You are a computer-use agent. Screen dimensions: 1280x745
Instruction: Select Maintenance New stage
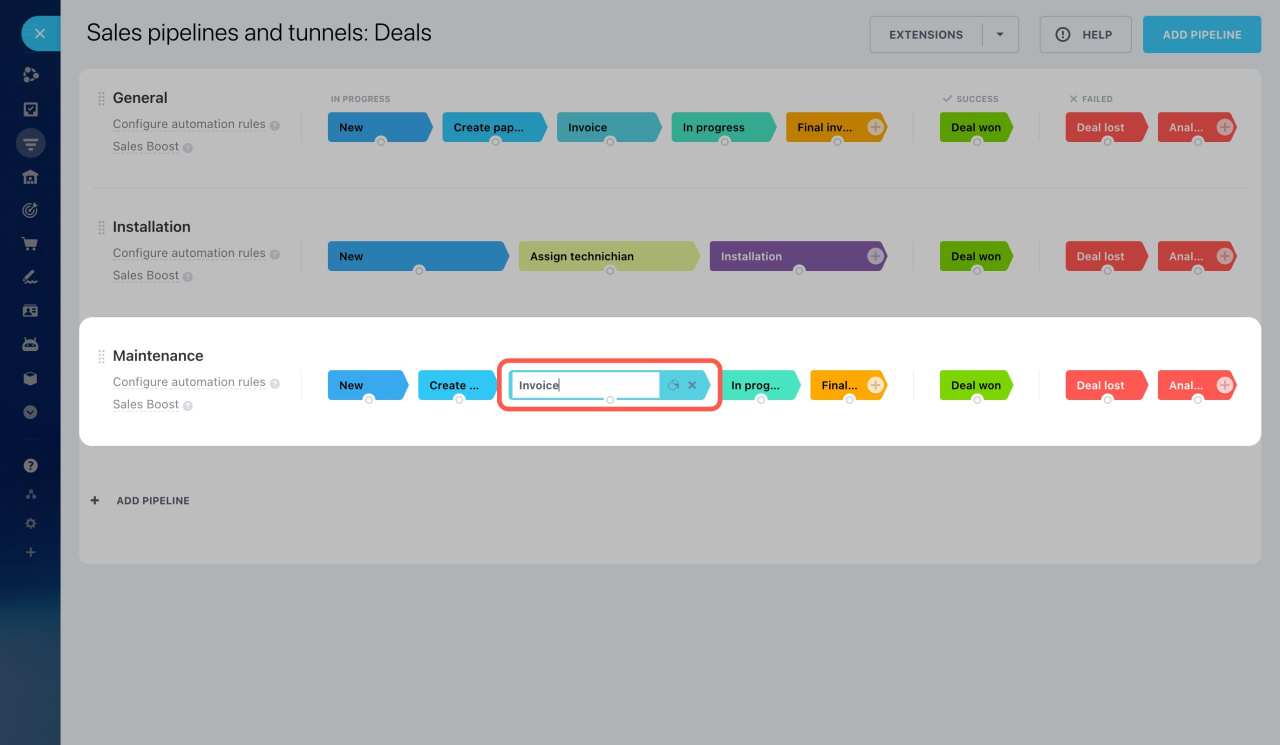click(368, 385)
